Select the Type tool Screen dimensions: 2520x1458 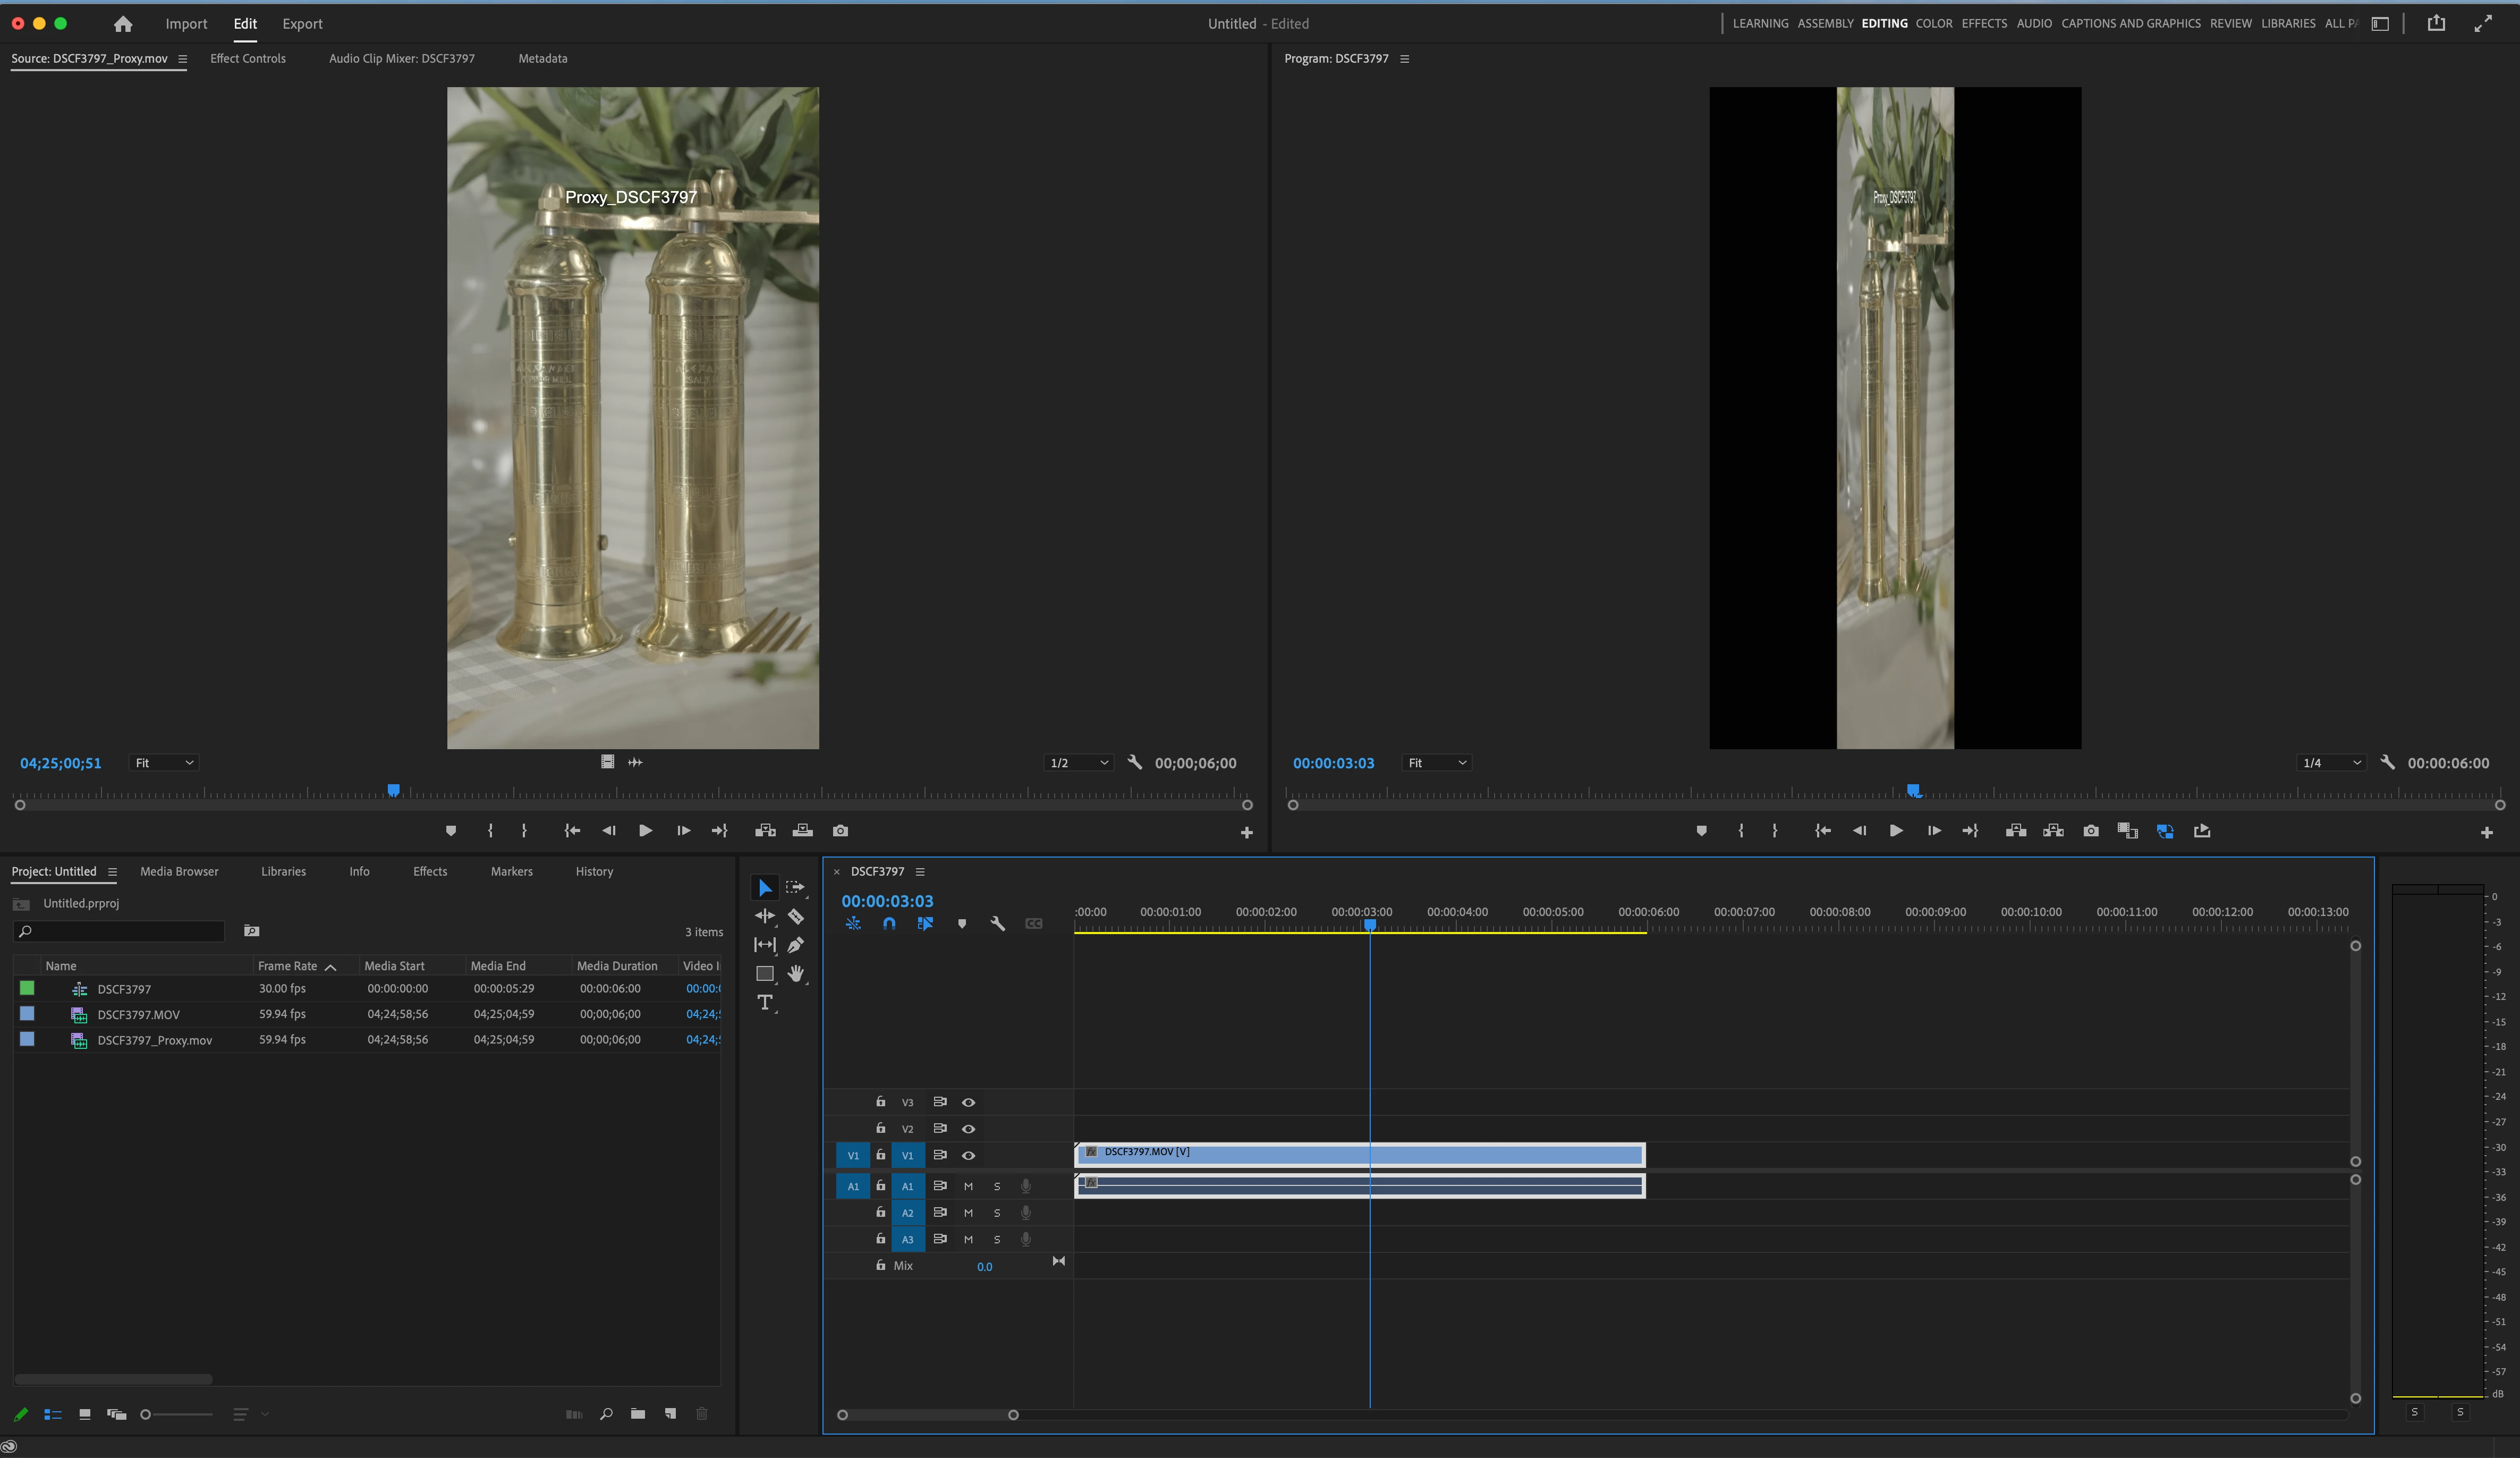765,1002
